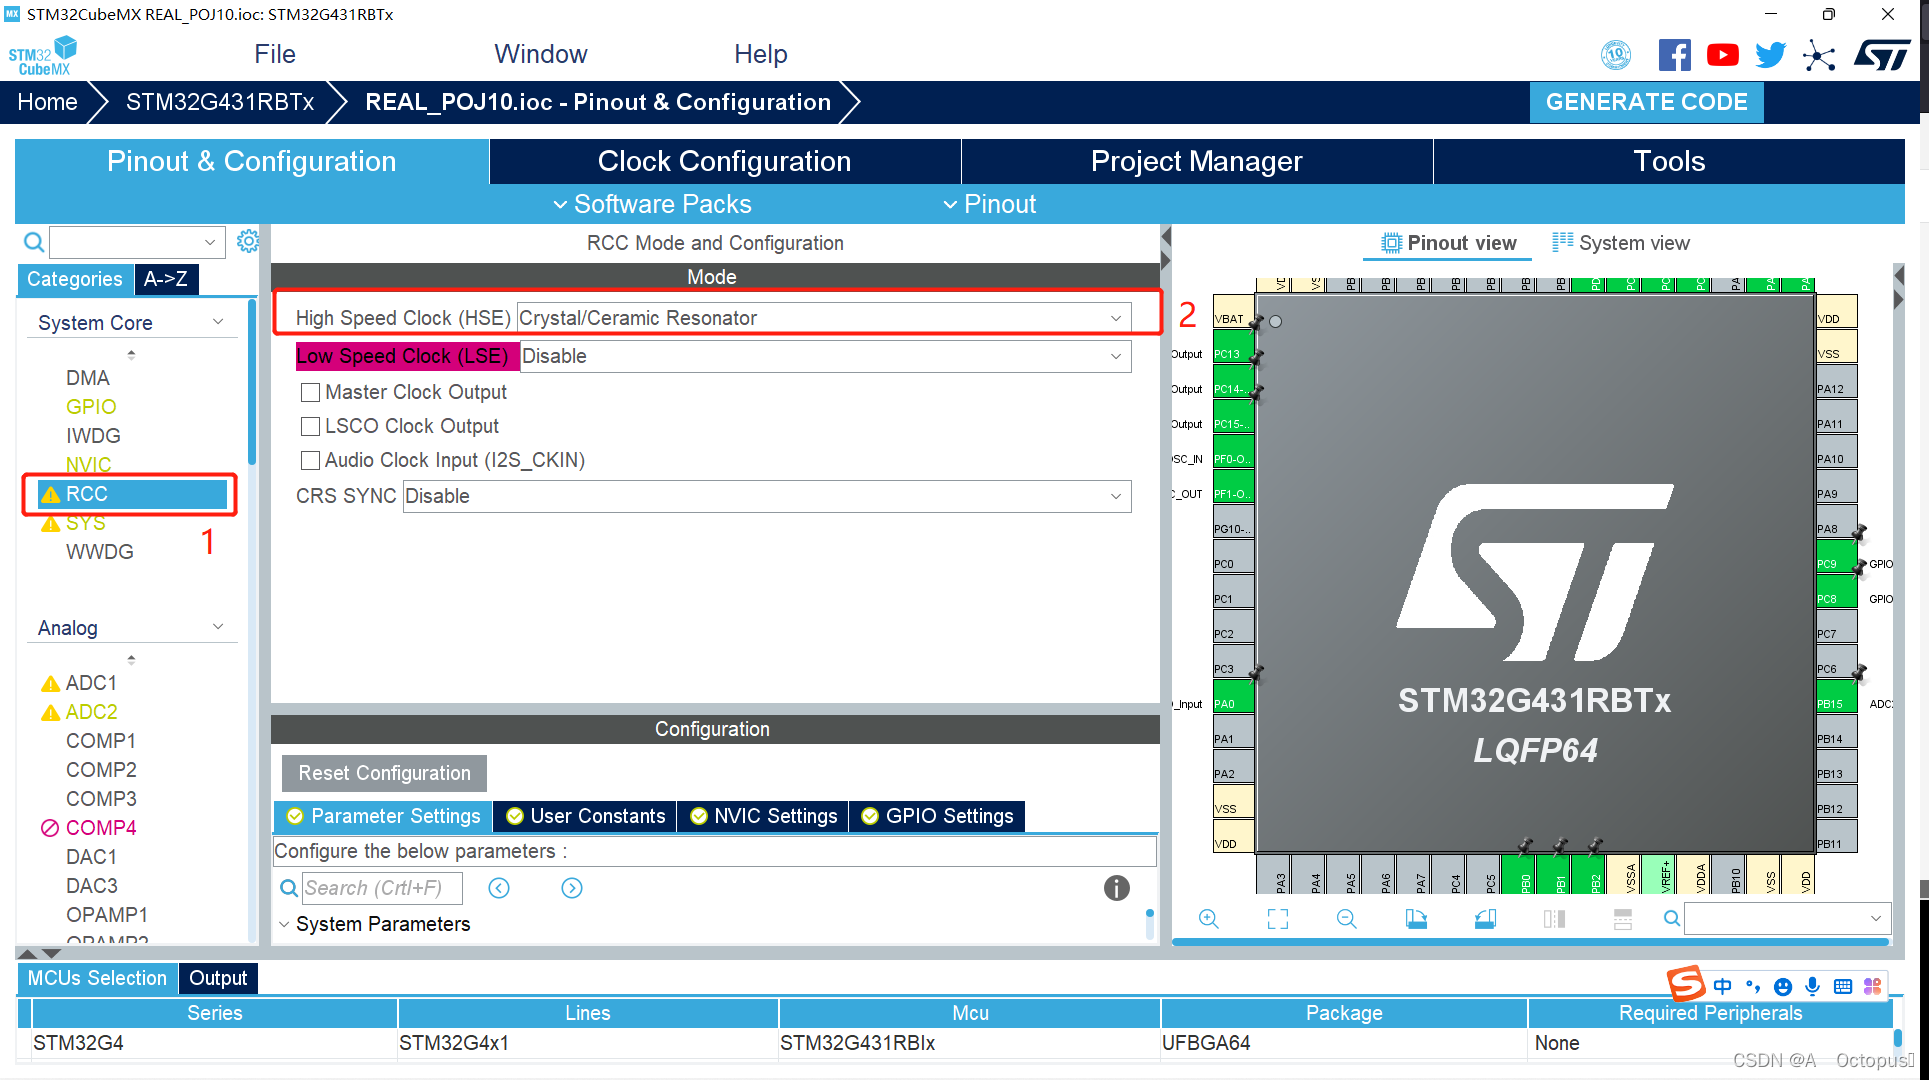Click the ST logo in the top bar

[1882, 55]
